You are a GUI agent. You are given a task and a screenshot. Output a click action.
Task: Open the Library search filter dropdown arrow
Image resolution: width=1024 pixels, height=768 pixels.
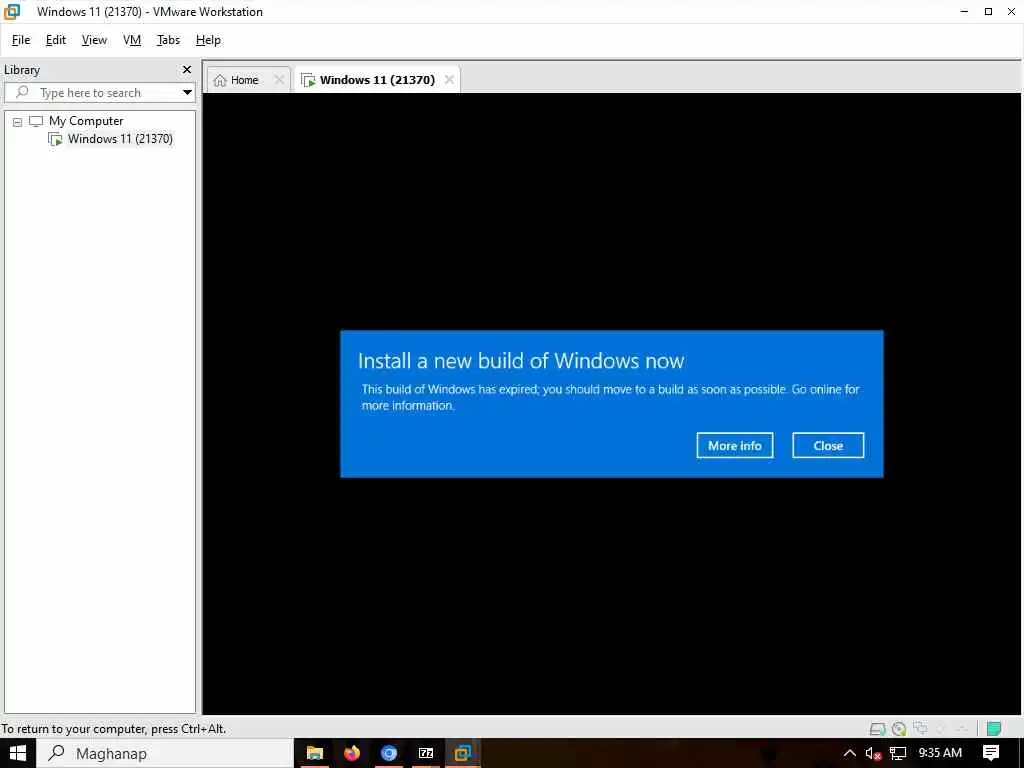(x=187, y=93)
